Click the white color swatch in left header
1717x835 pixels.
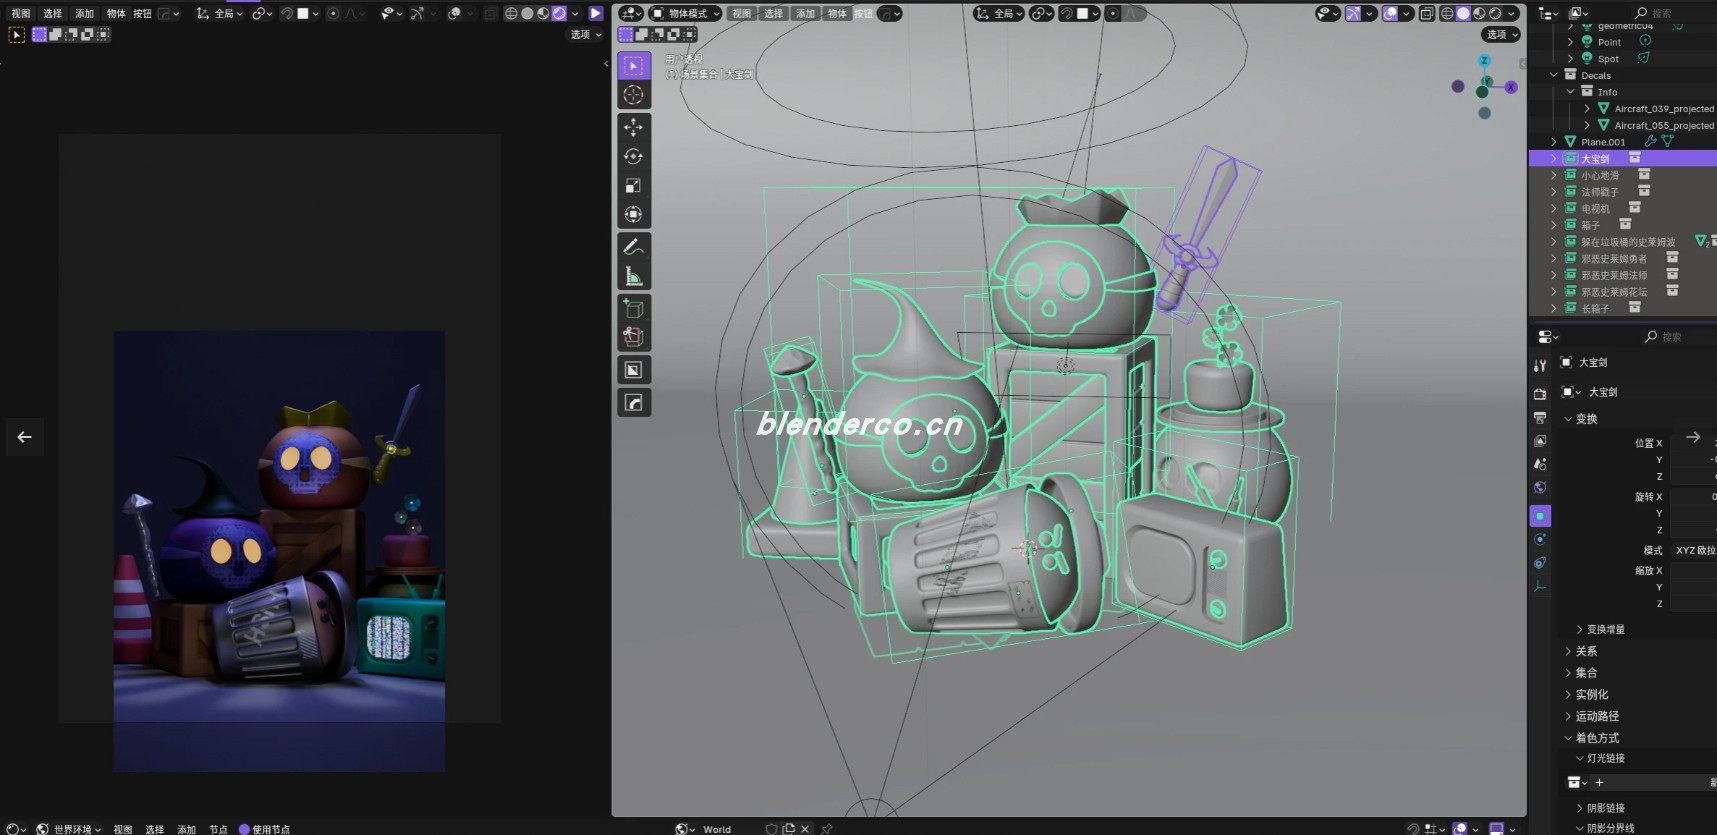pyautogui.click(x=303, y=13)
